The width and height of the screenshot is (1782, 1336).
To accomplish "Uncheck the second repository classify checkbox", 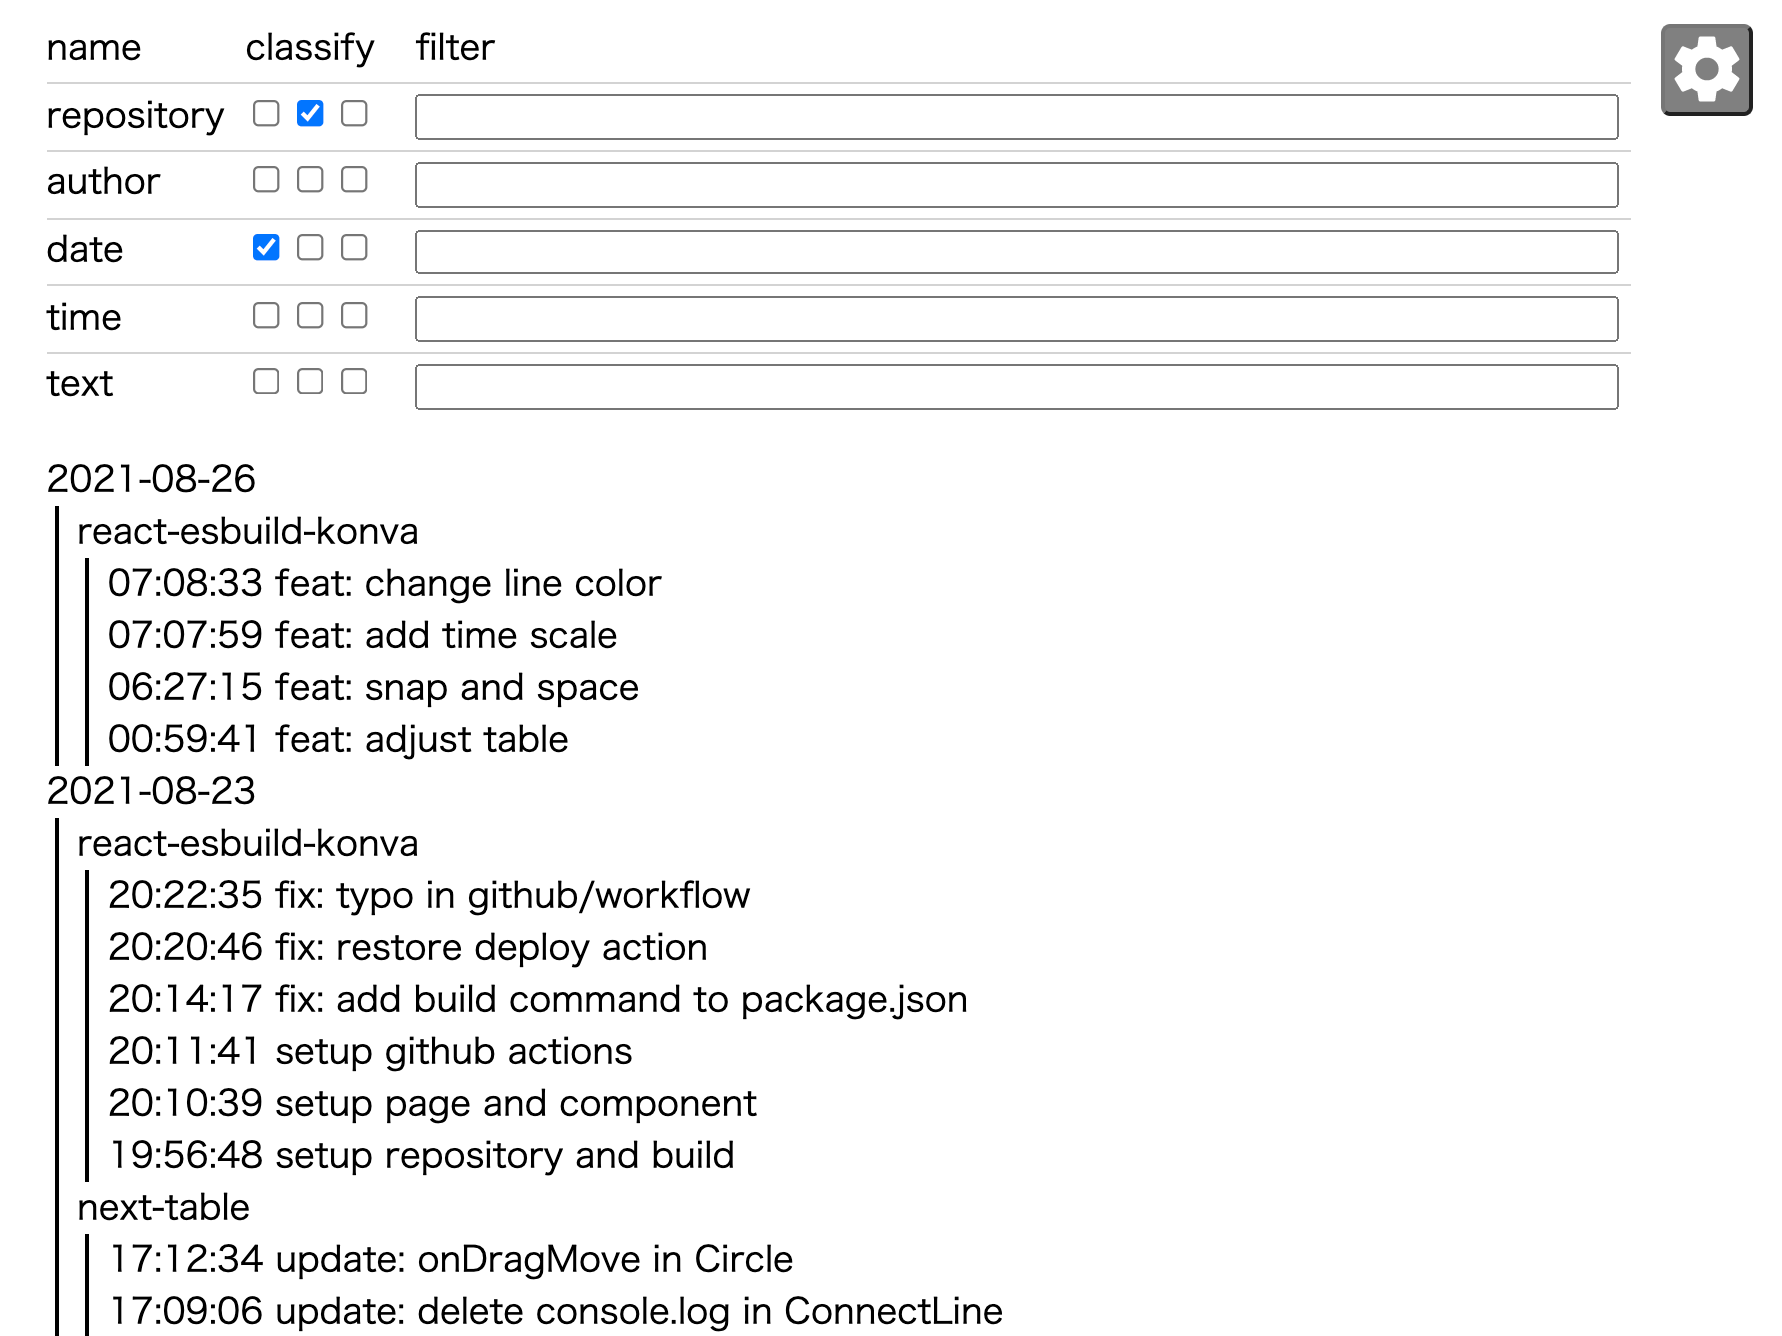I will click(x=310, y=114).
